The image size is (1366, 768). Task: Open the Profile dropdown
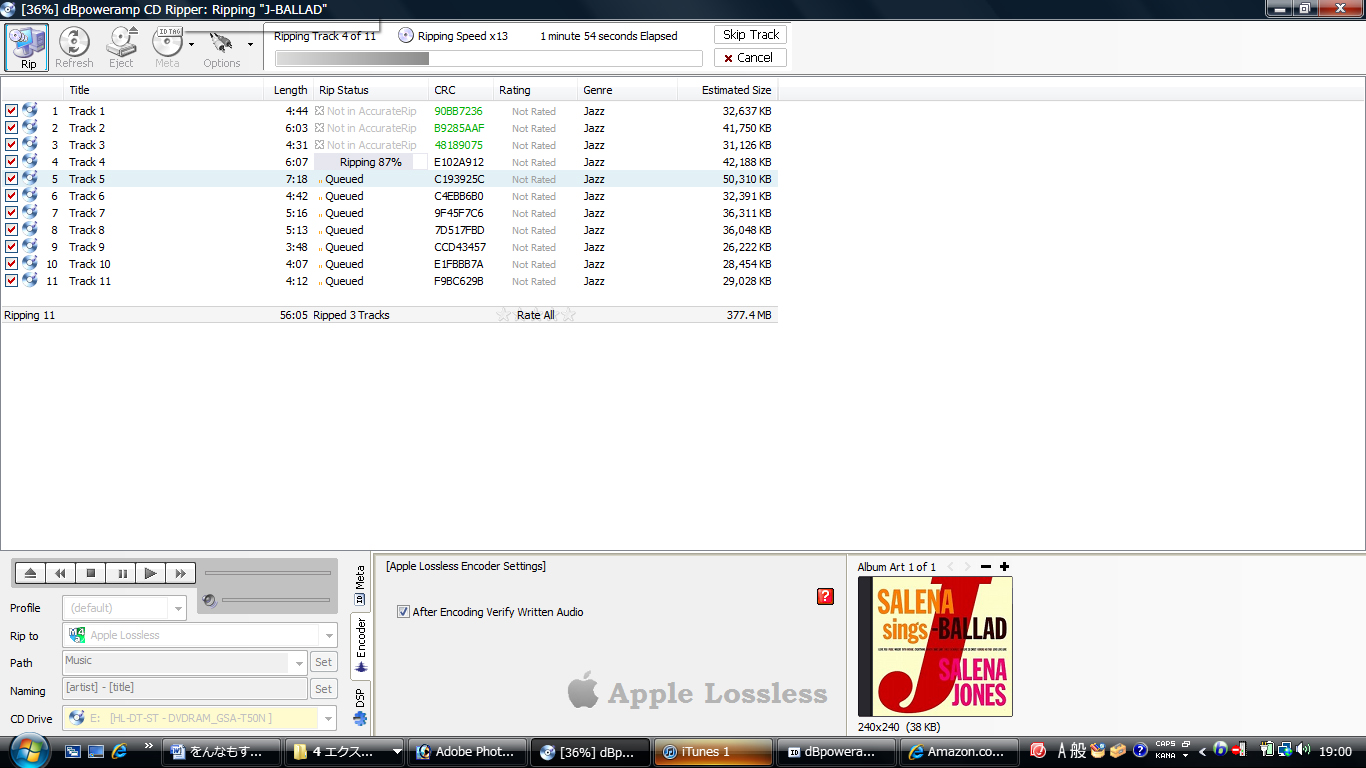tap(178, 608)
